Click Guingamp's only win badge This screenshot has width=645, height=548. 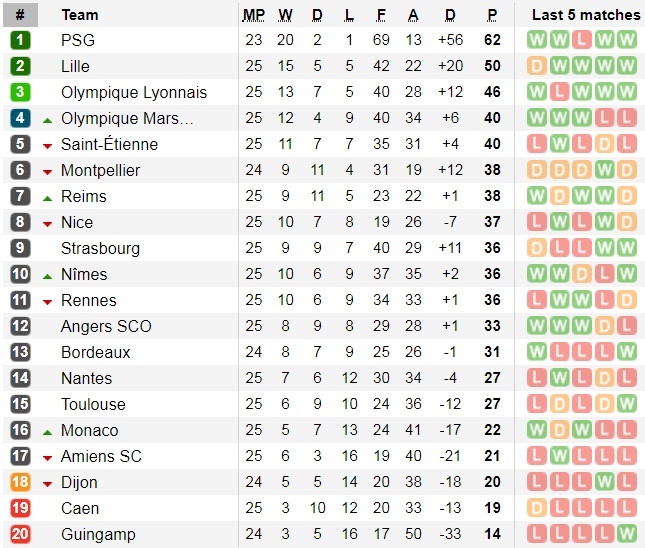click(x=627, y=534)
